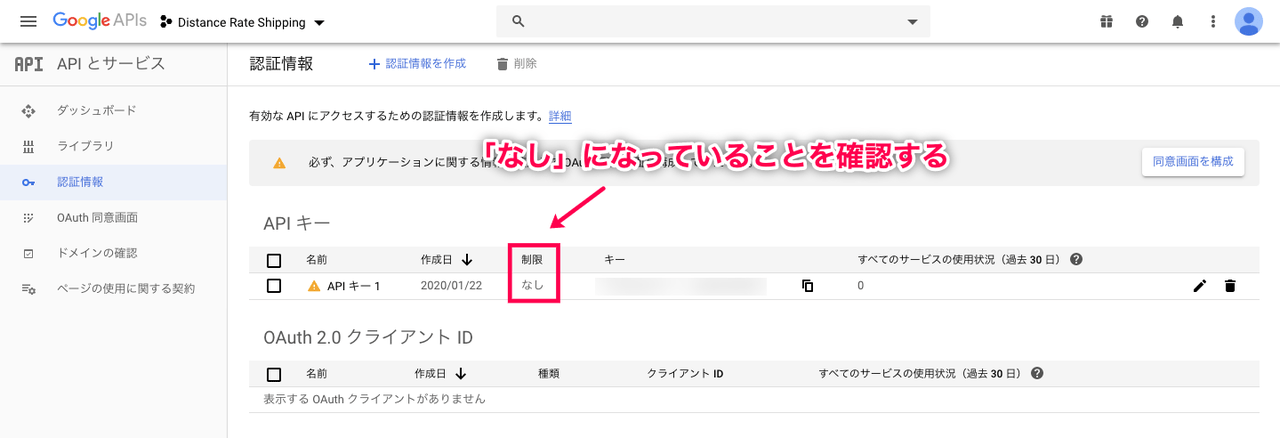
Task: Click the 削除 delete button
Action: 516,64
